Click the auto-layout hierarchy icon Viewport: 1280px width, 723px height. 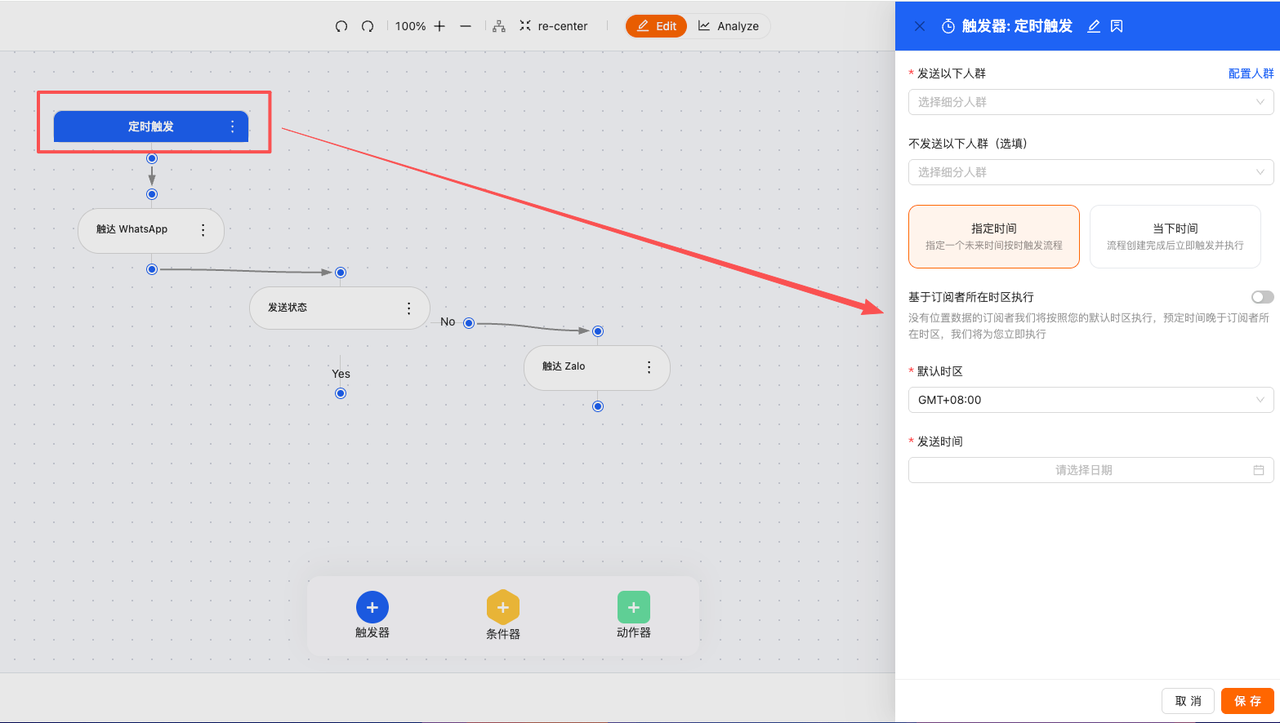499,26
